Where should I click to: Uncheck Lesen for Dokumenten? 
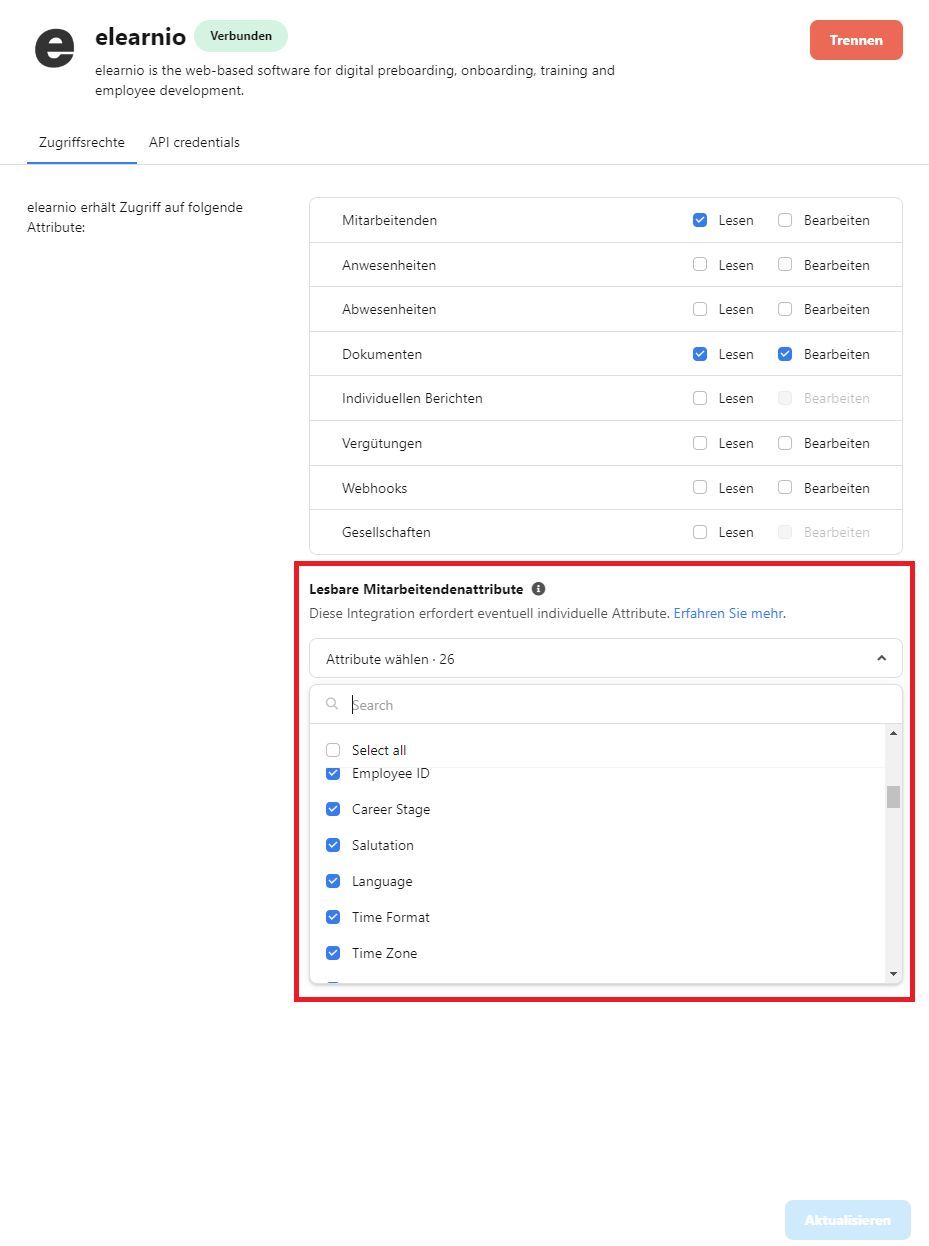(x=700, y=354)
